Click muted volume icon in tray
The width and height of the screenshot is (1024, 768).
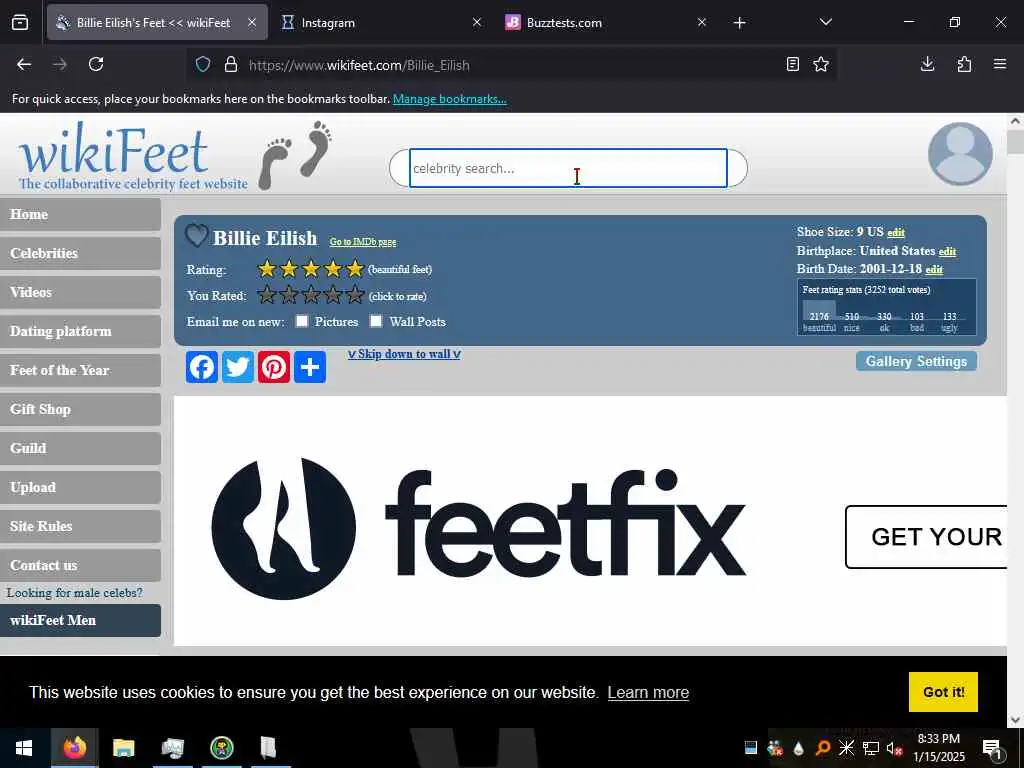tap(895, 748)
